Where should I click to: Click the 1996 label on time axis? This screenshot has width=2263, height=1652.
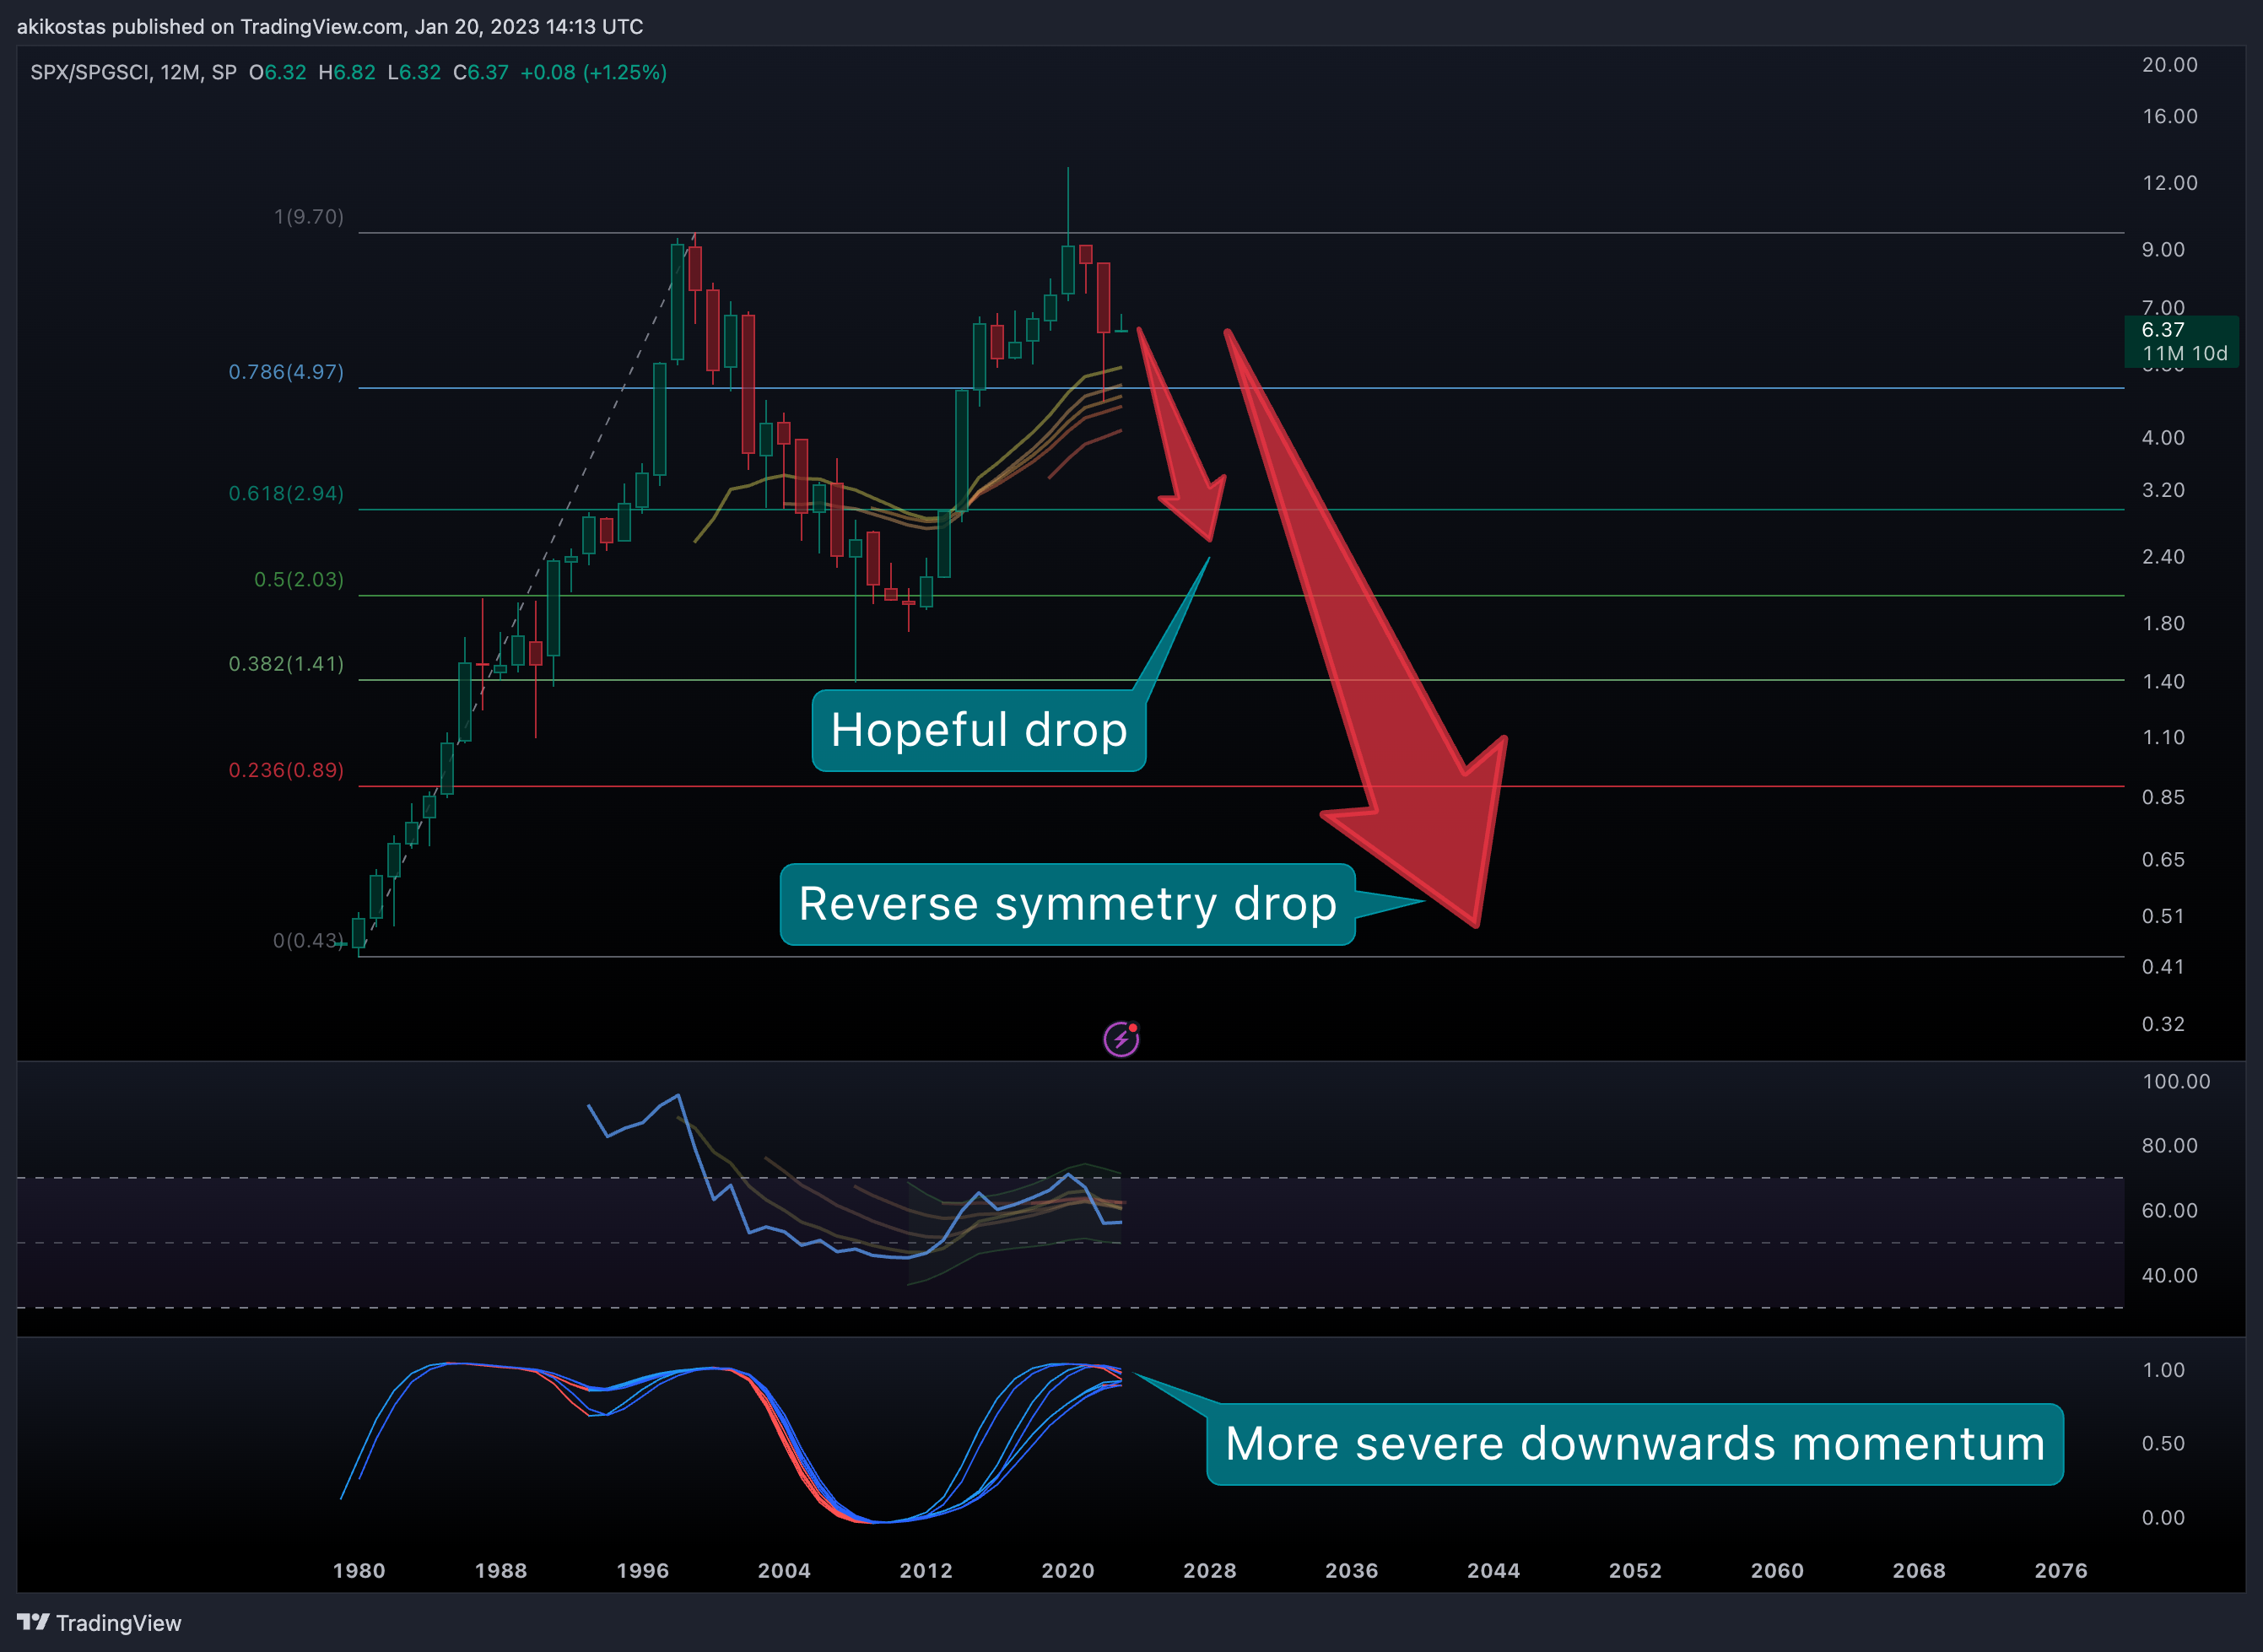(x=643, y=1570)
